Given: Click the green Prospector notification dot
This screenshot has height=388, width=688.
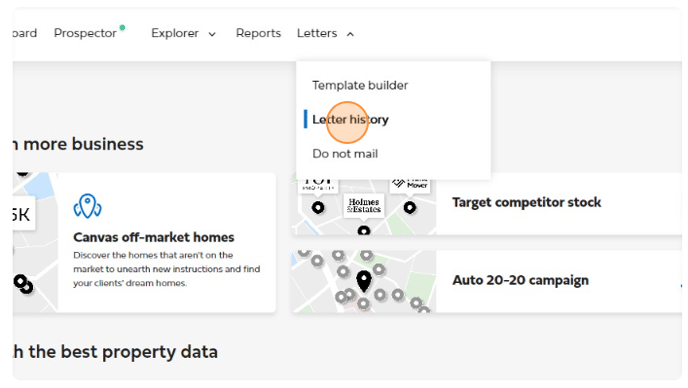Looking at the screenshot, I should tap(122, 28).
